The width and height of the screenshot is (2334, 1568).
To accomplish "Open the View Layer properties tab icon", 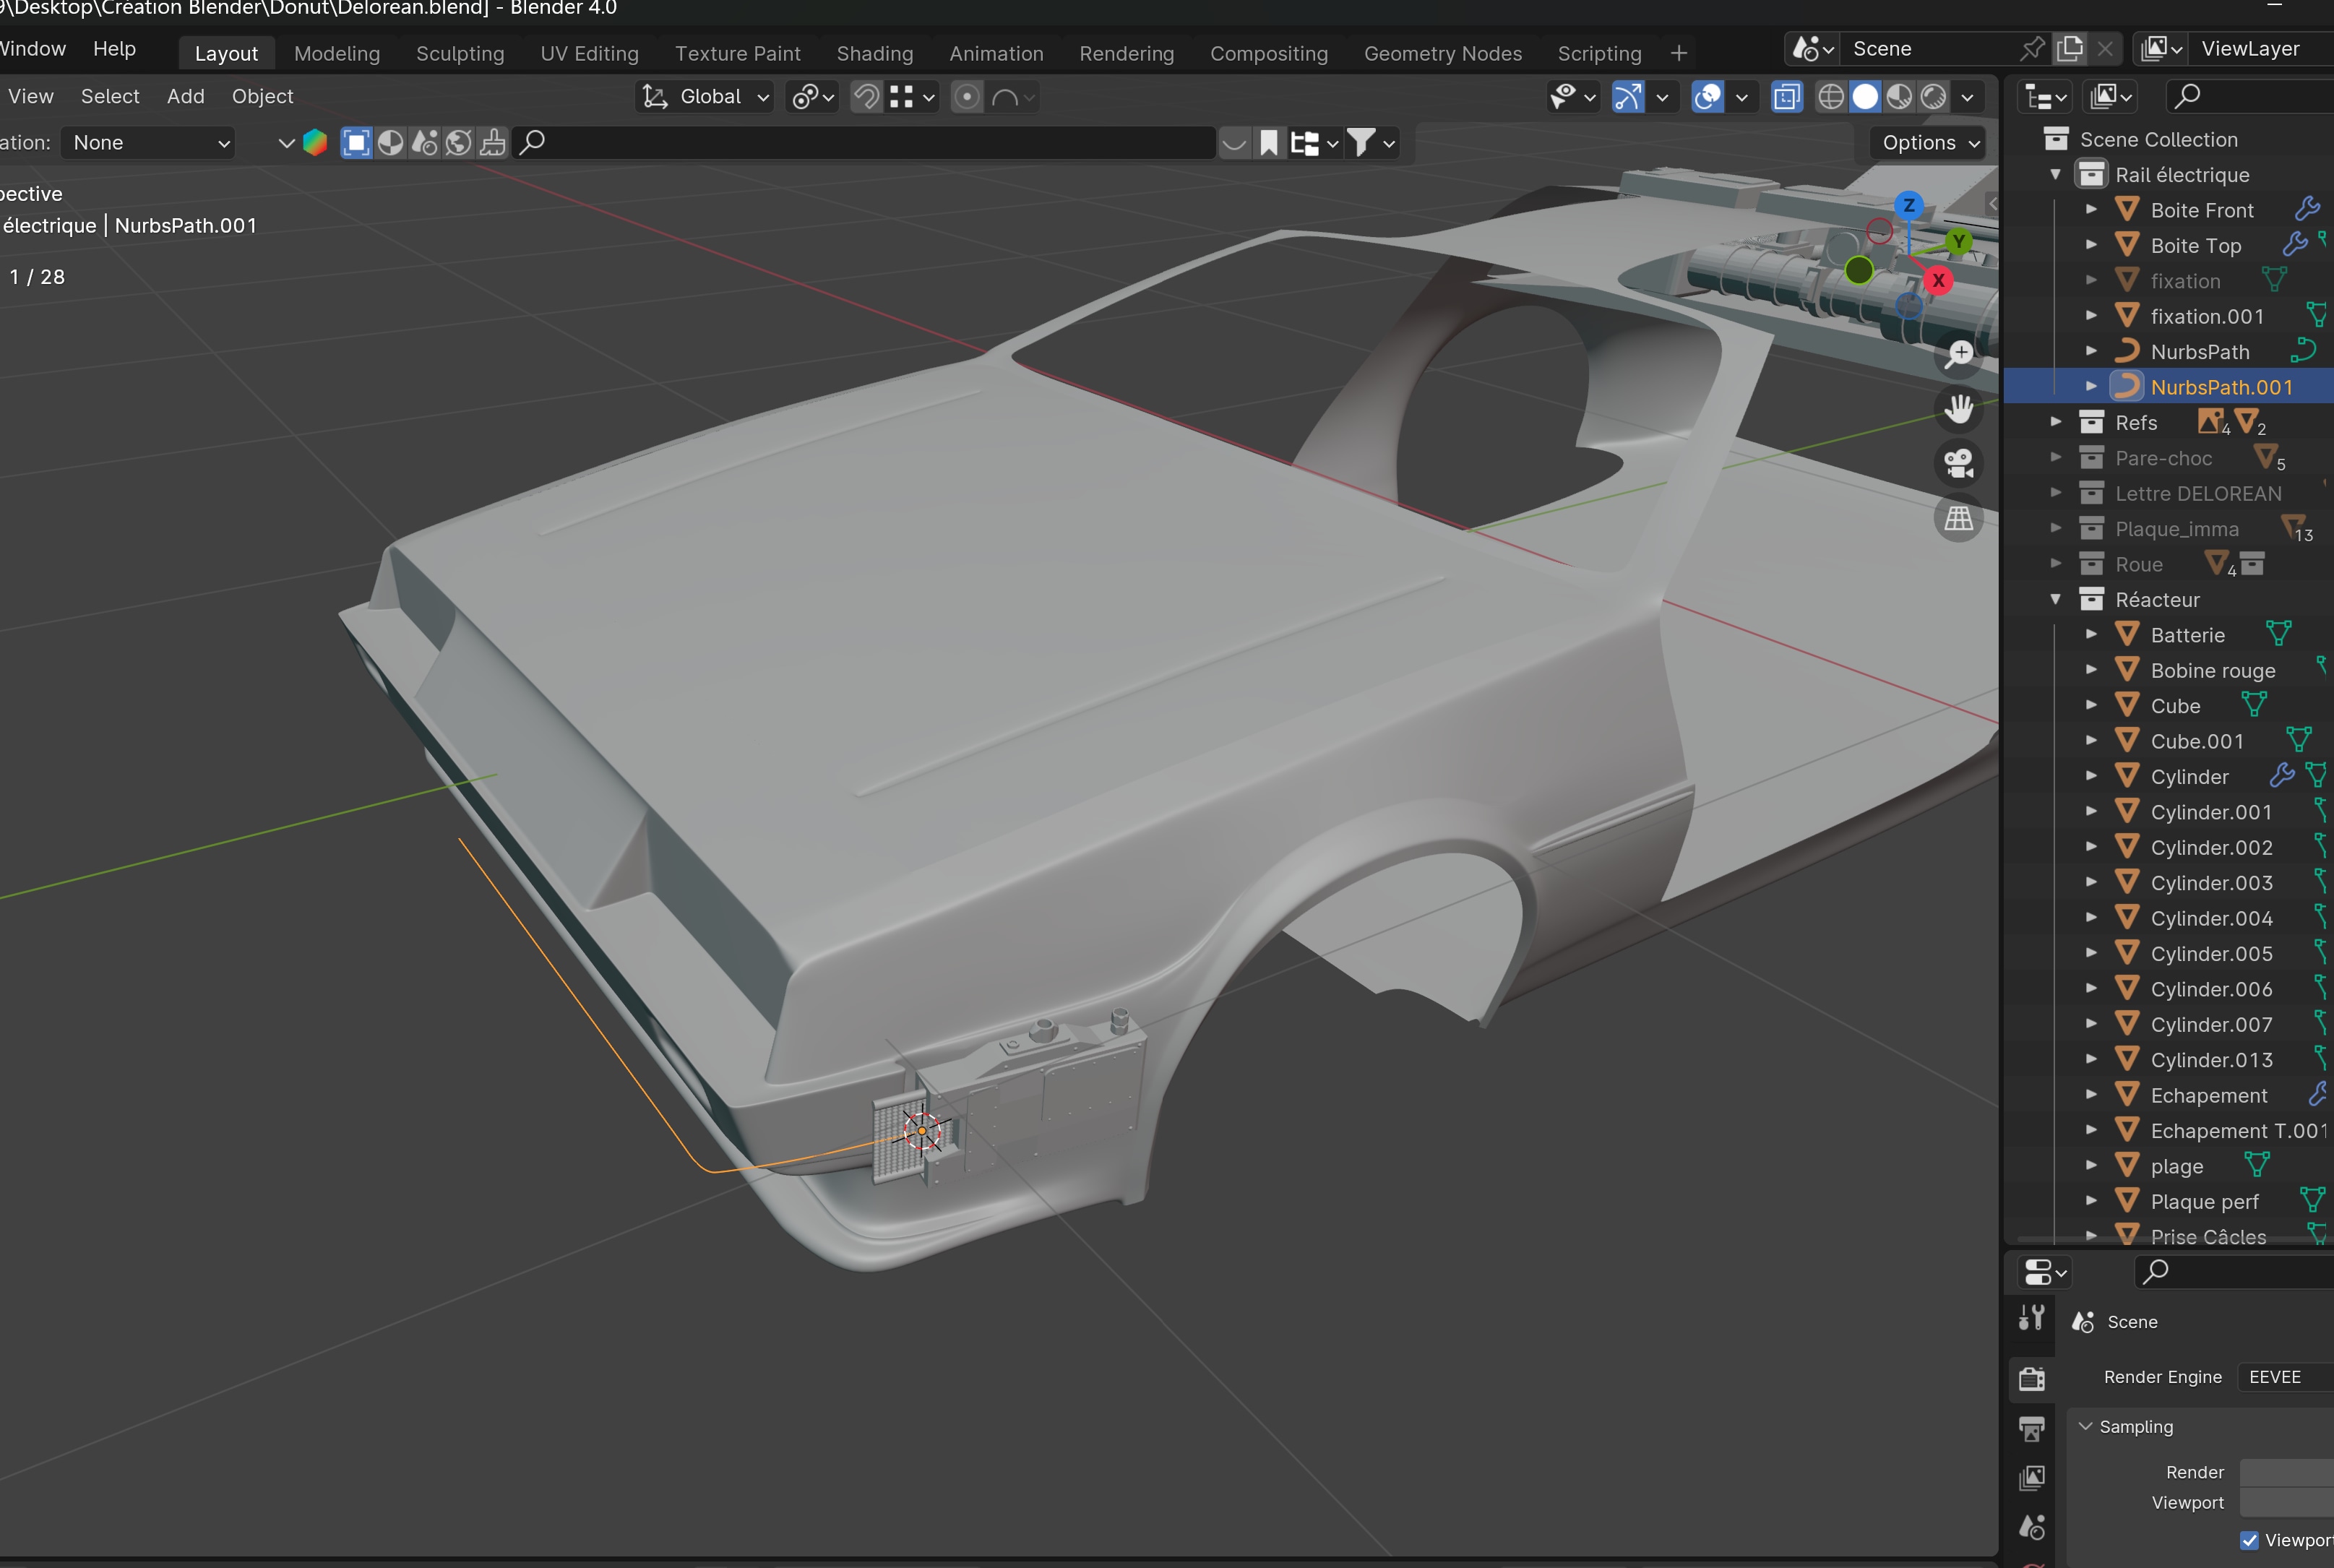I will [2031, 1478].
